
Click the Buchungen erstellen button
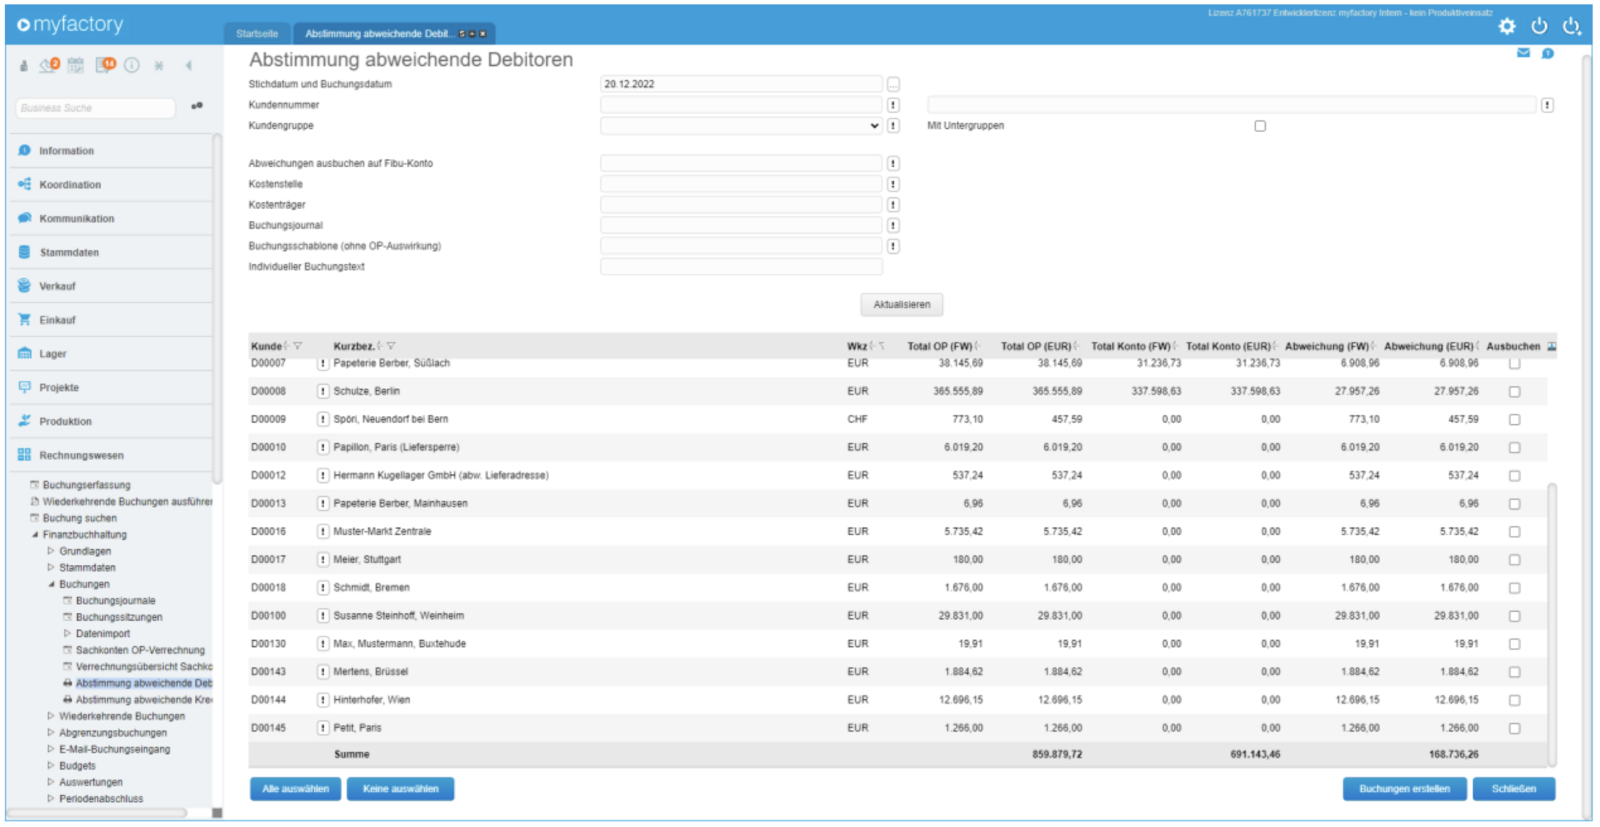1404,789
